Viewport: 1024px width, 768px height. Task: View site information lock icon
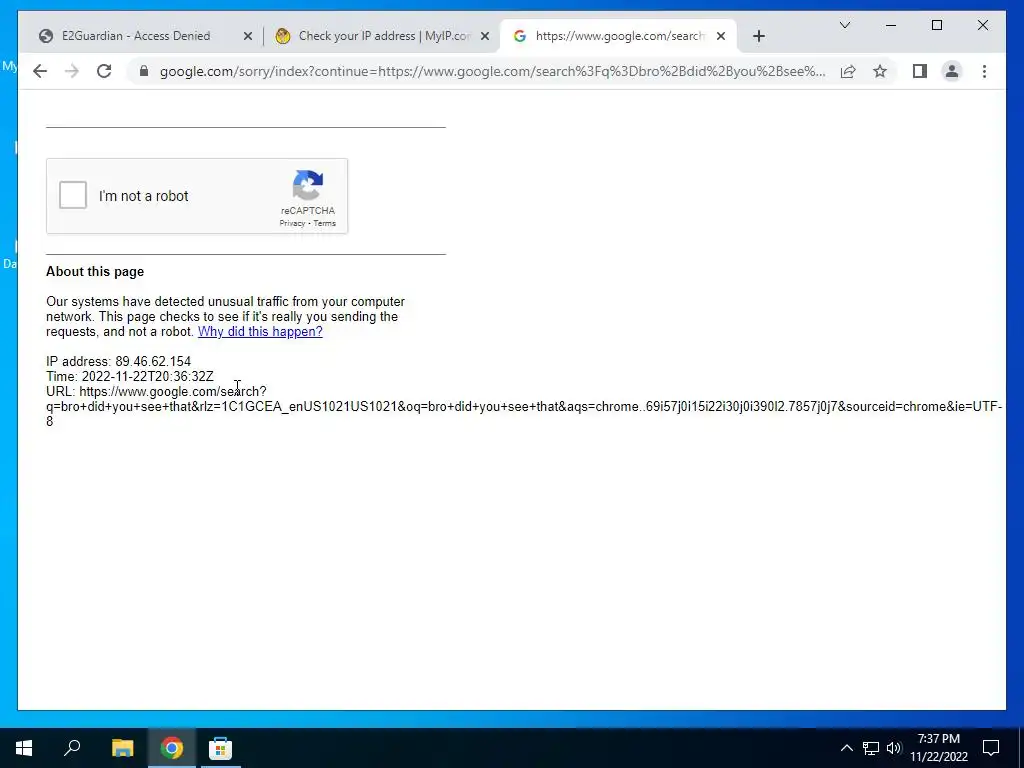[144, 71]
